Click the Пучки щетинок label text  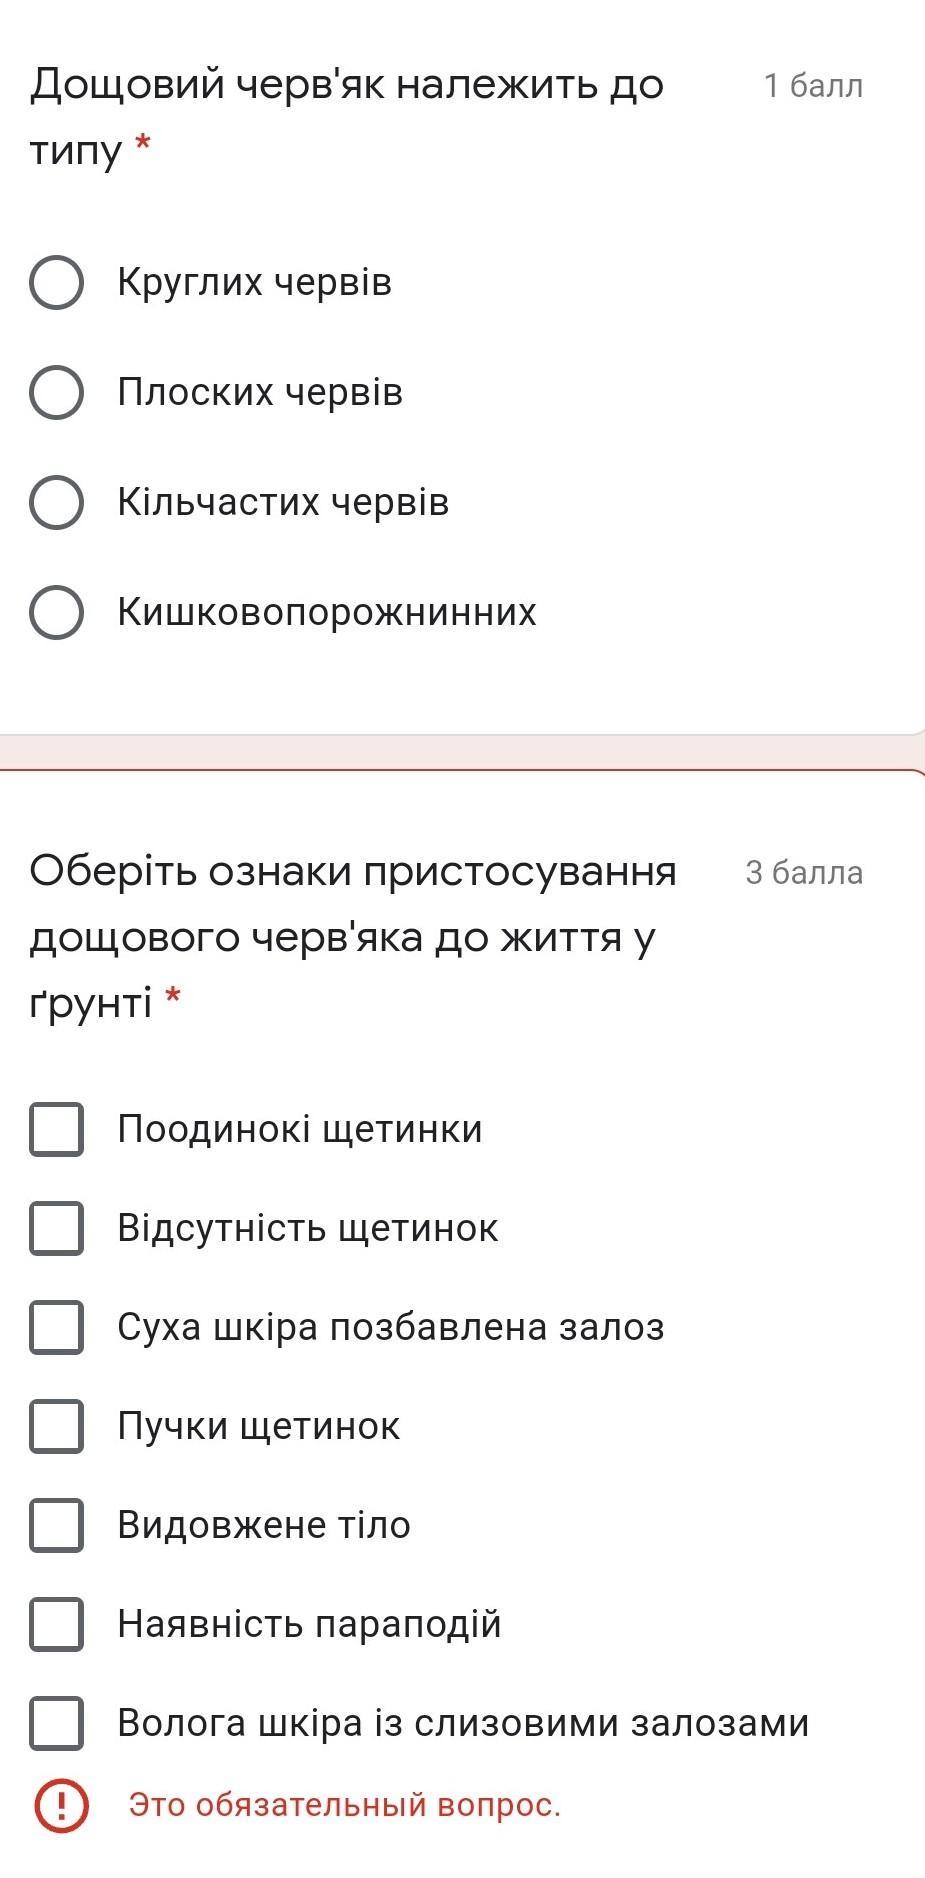click(x=258, y=1426)
